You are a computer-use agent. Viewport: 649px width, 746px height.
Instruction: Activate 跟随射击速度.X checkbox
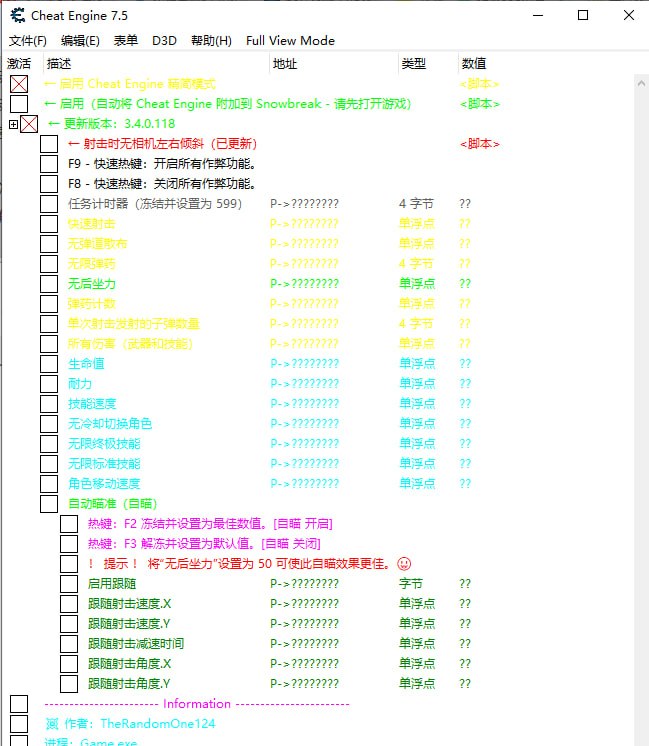[x=69, y=604]
